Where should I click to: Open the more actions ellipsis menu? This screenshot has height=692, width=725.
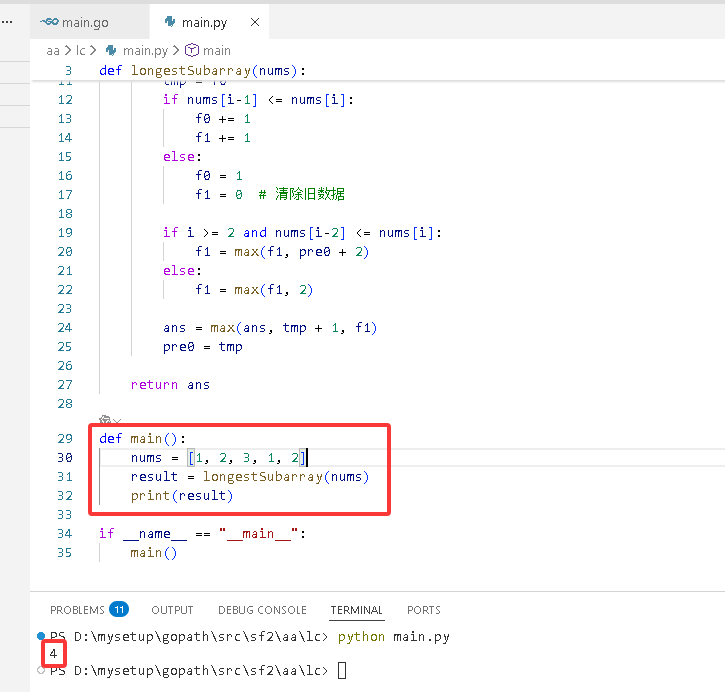coord(7,22)
